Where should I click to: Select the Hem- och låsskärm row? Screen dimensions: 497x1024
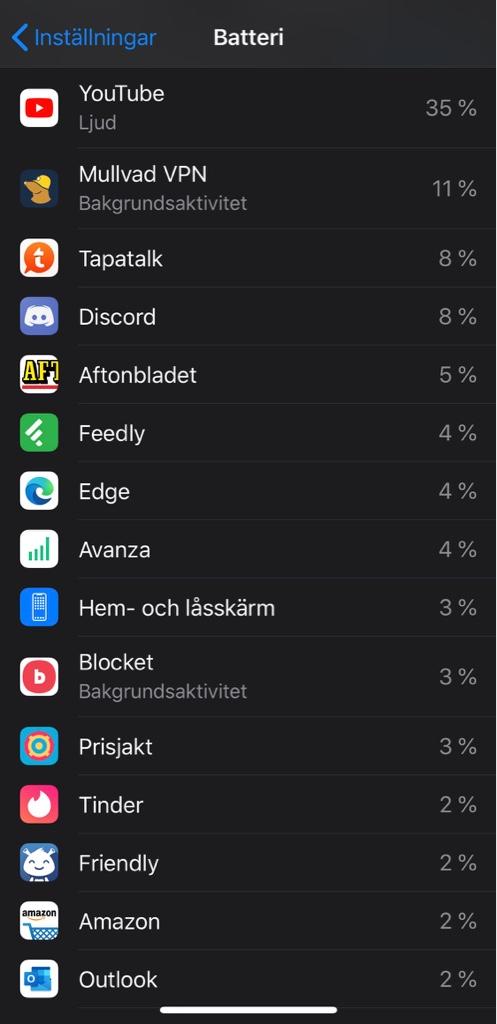click(248, 607)
